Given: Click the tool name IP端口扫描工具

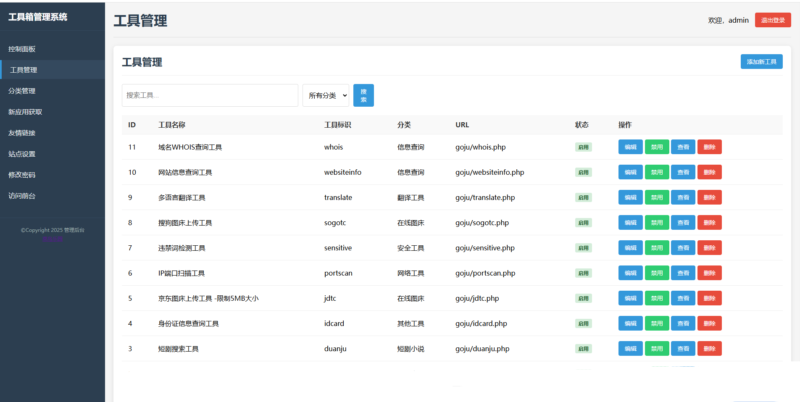Looking at the screenshot, I should click(x=181, y=273).
